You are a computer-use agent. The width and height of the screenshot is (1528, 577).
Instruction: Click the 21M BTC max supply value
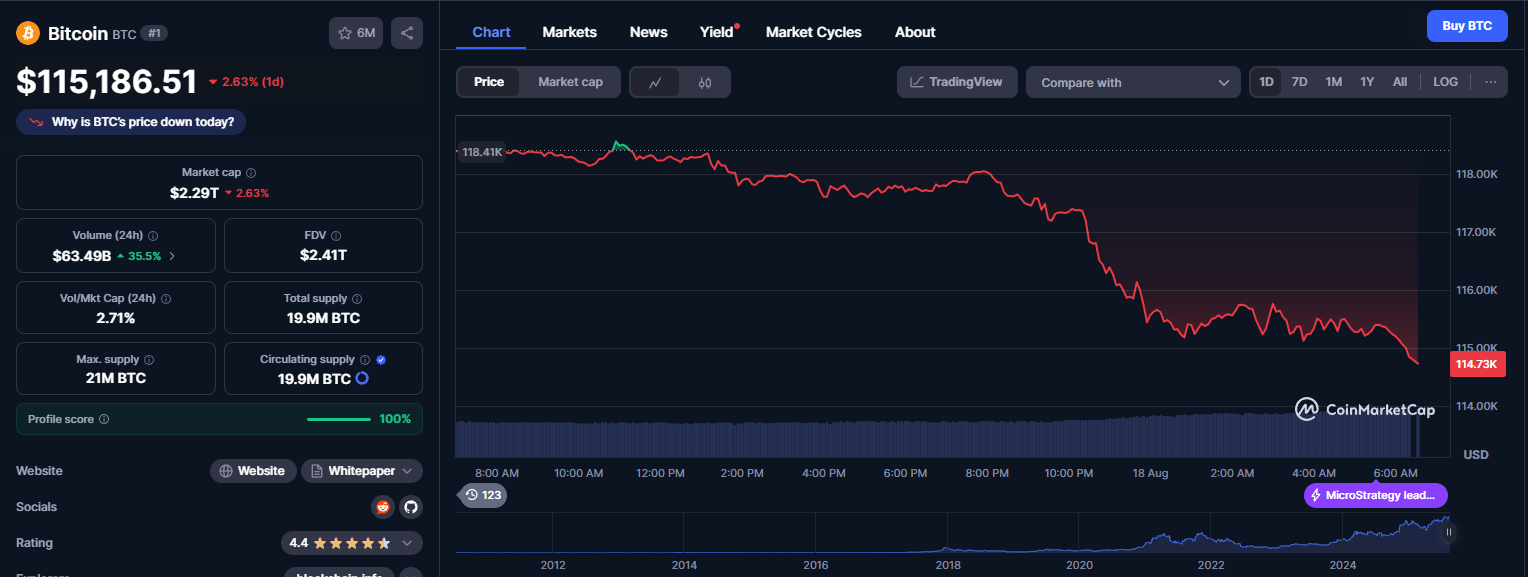pyautogui.click(x=115, y=379)
